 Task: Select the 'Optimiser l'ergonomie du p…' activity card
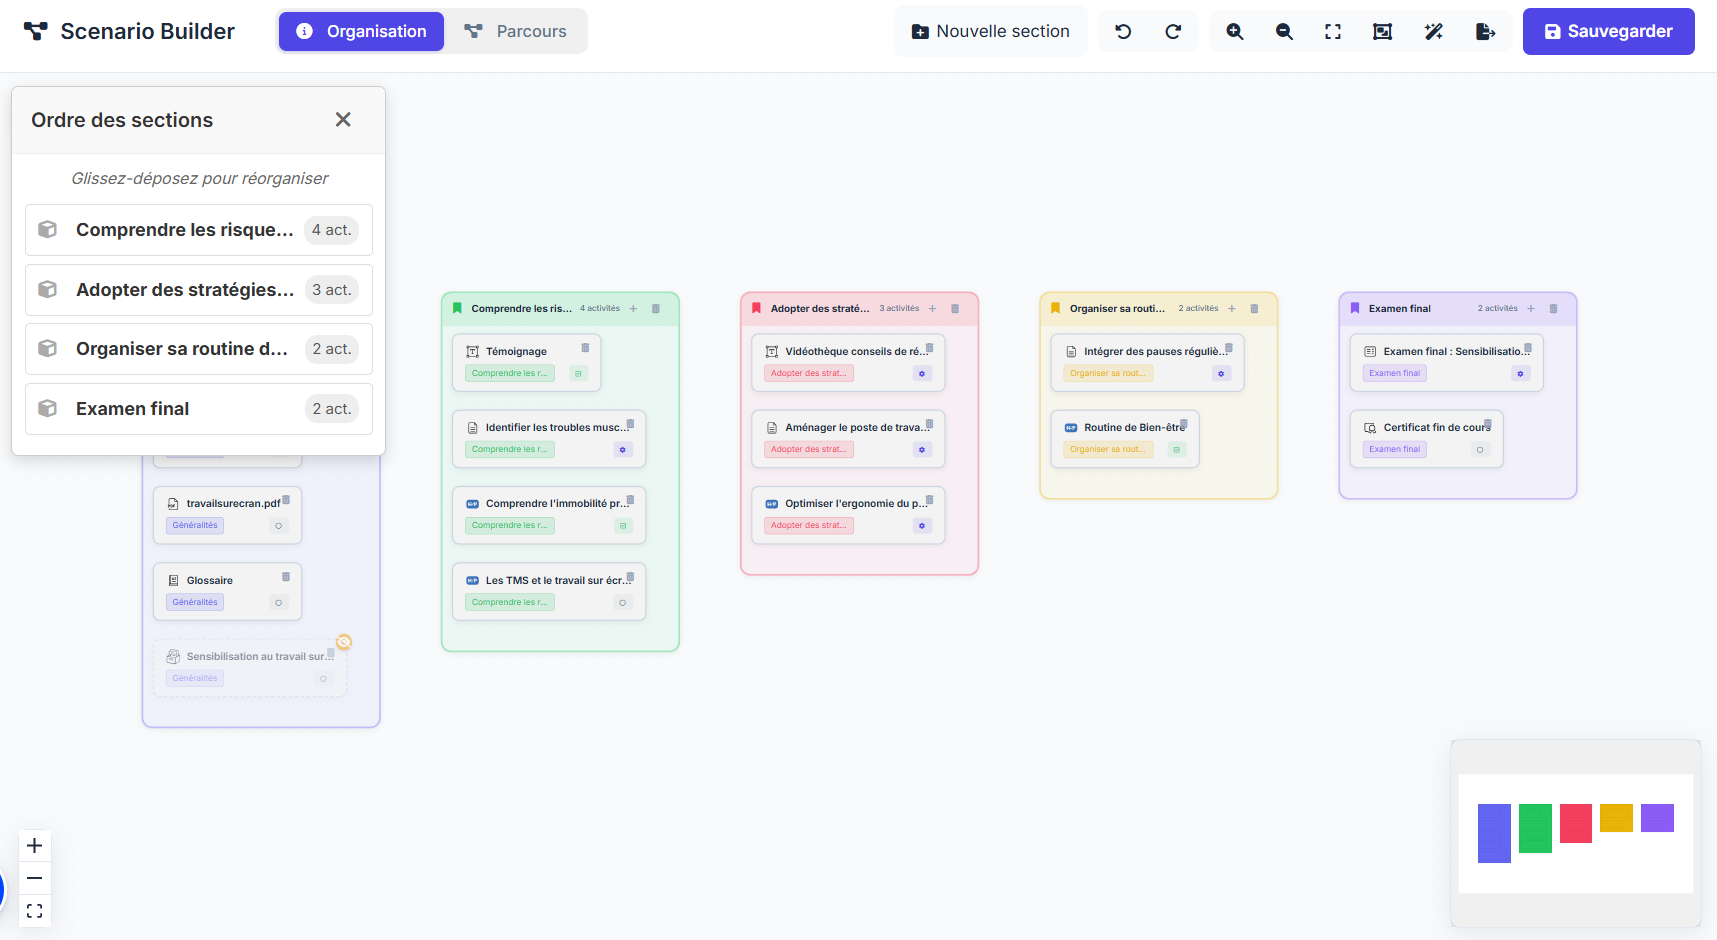[x=848, y=515]
